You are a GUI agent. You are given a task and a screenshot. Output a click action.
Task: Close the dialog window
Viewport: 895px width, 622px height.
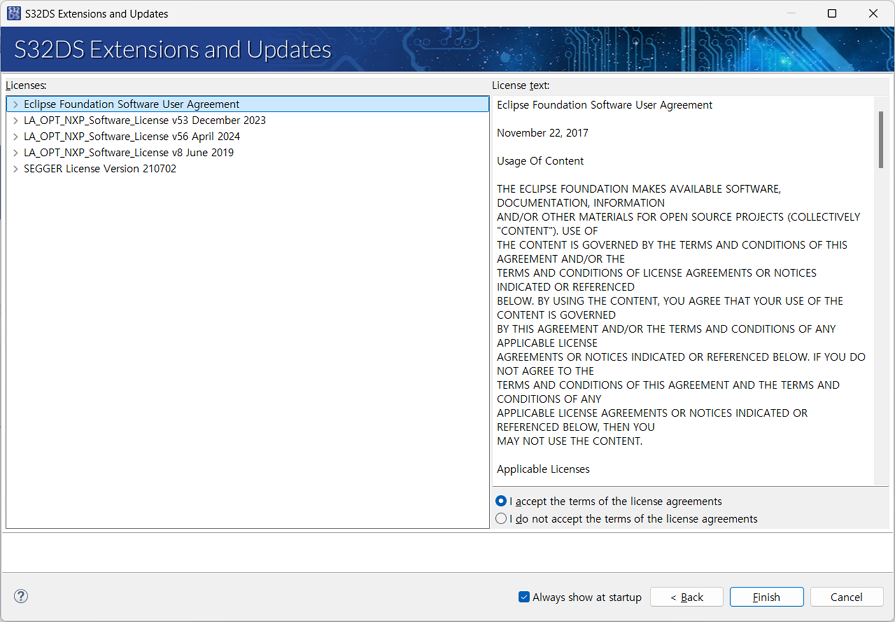coord(873,13)
